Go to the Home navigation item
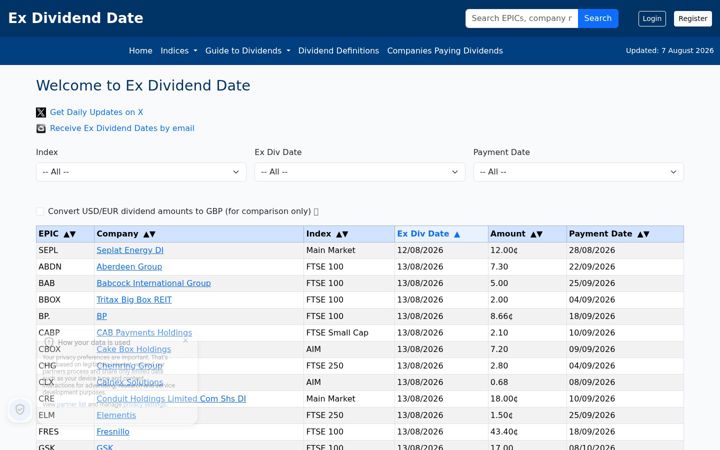 (x=141, y=51)
